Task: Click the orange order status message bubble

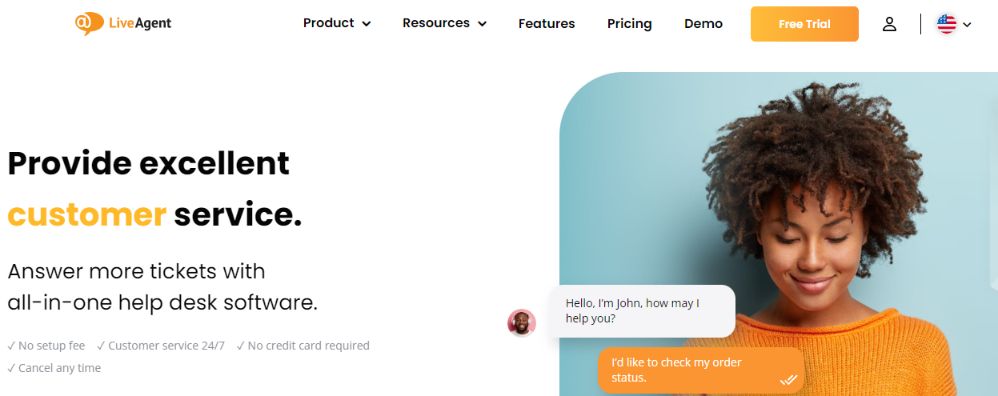Action: tap(701, 370)
